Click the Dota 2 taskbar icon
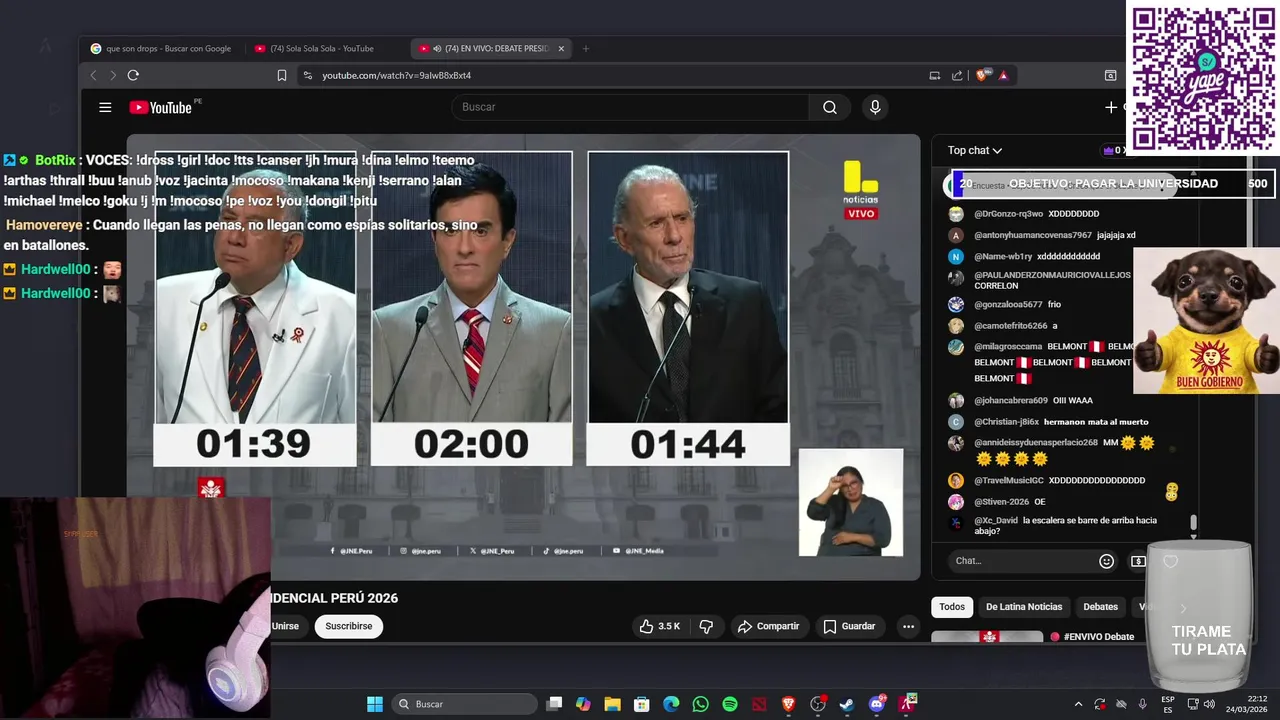 point(759,704)
